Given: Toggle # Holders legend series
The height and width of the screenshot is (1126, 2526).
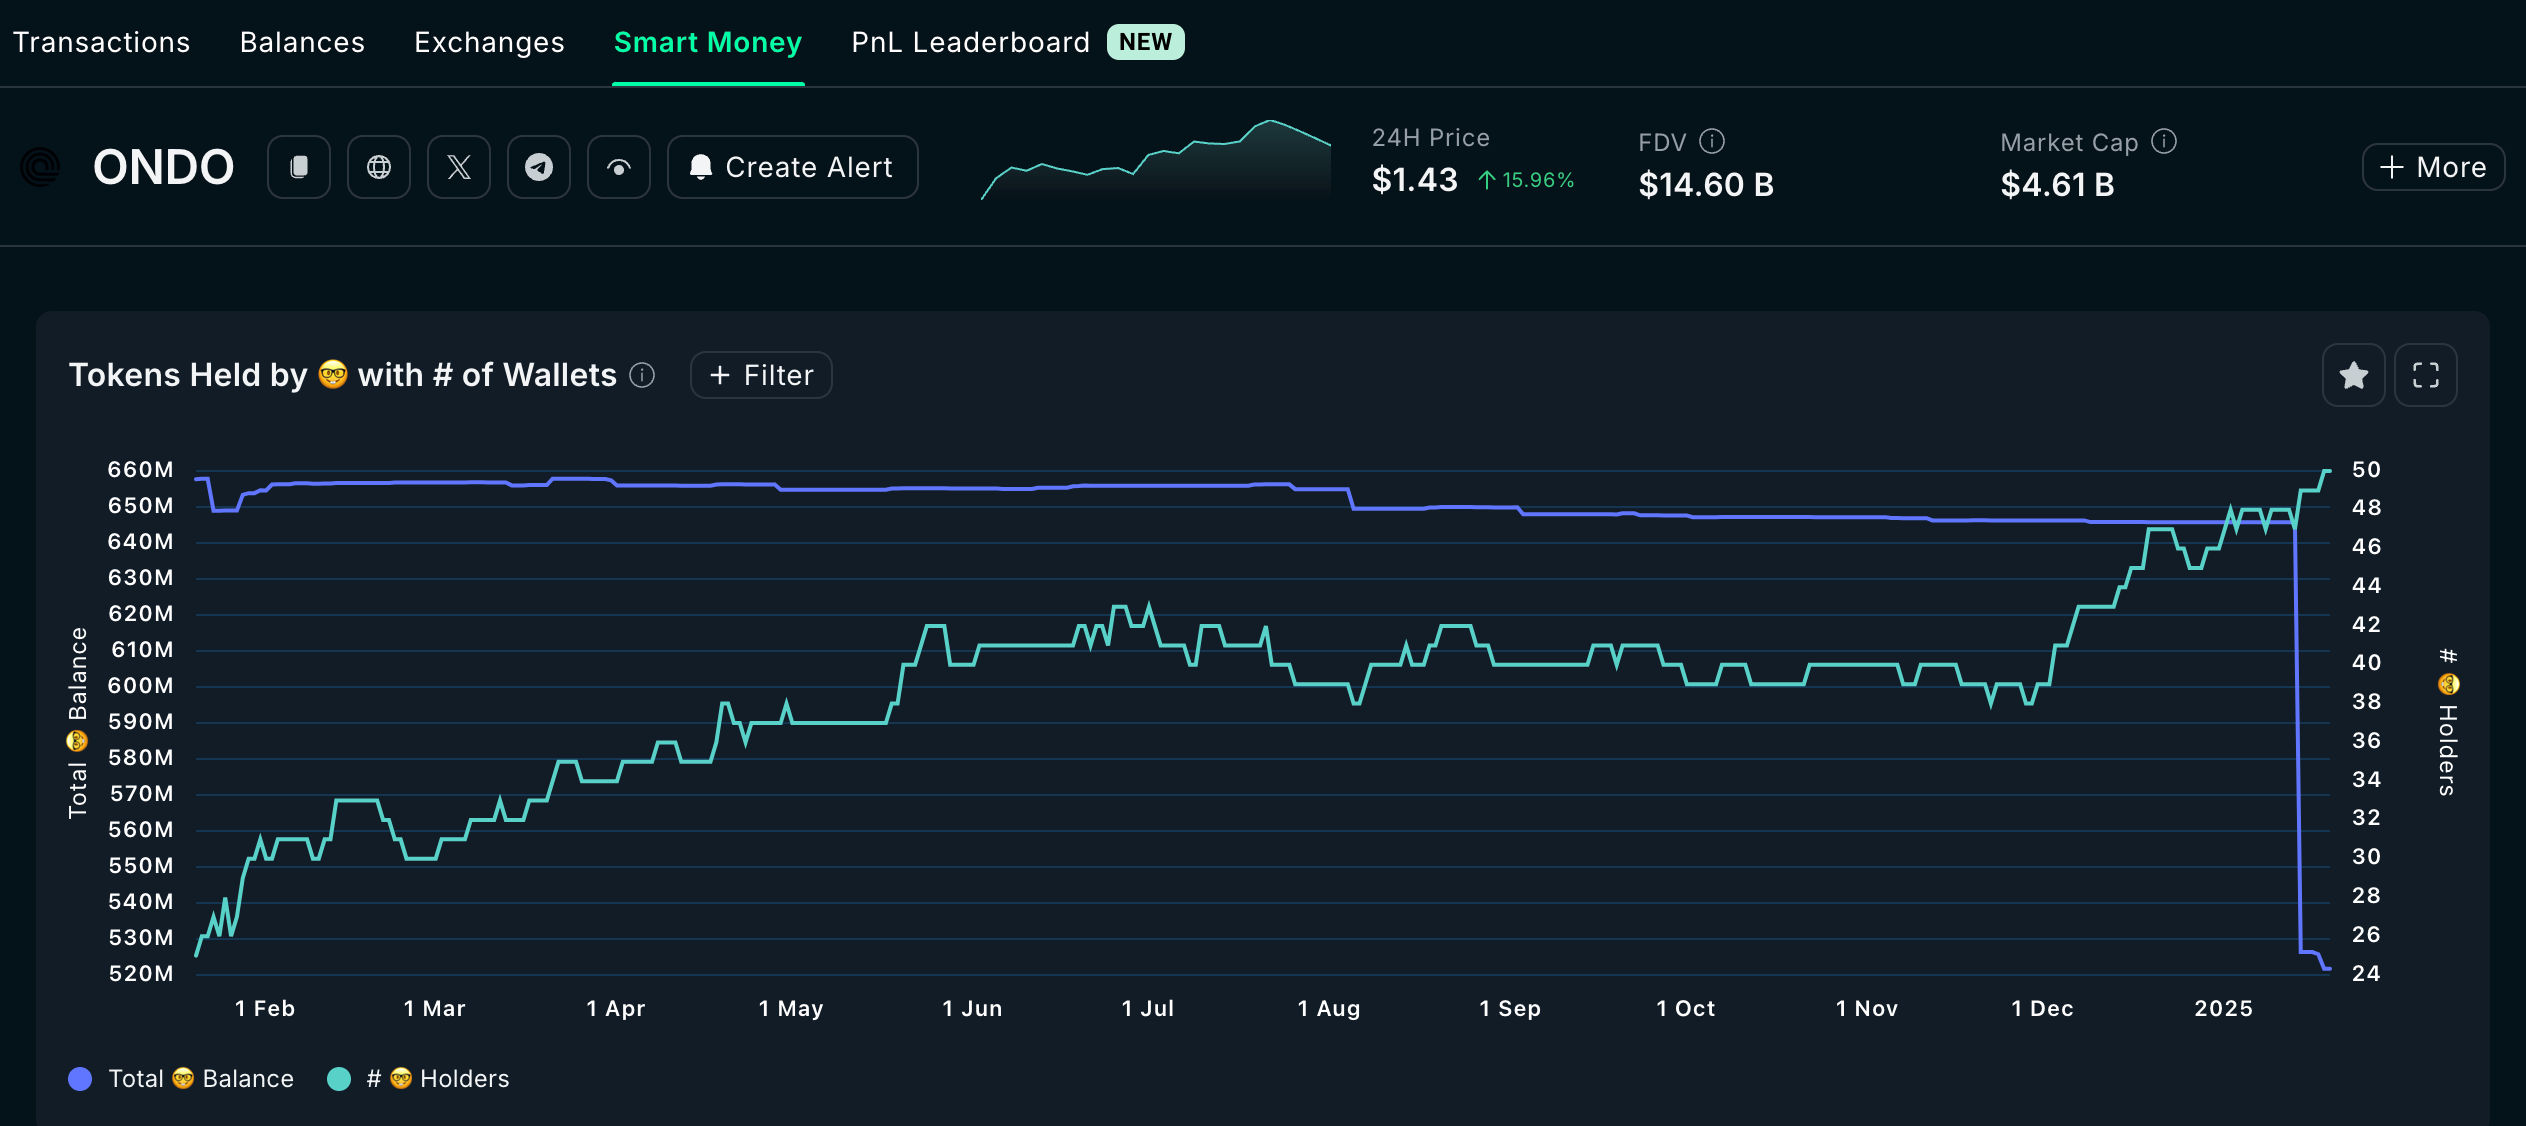Looking at the screenshot, I should click(x=419, y=1079).
